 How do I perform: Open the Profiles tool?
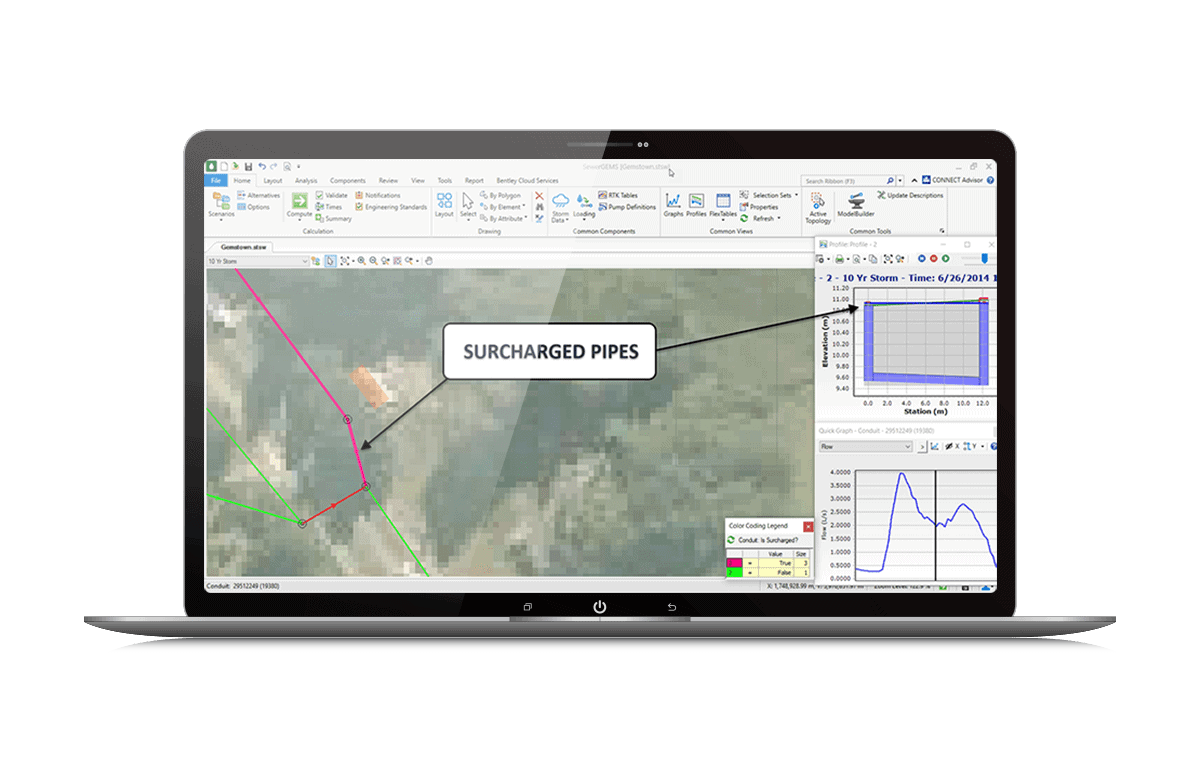click(696, 202)
